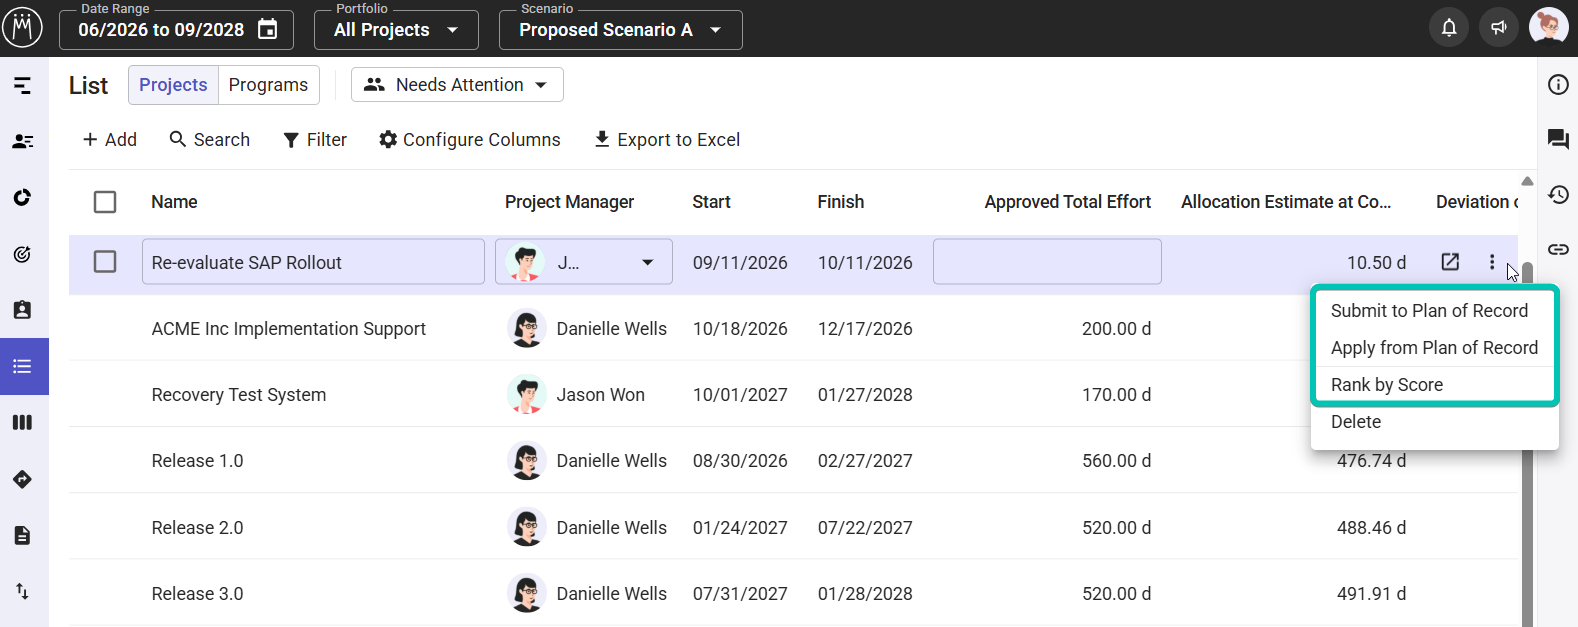Toggle the select-all header checkbox
1578x627 pixels.
point(105,202)
